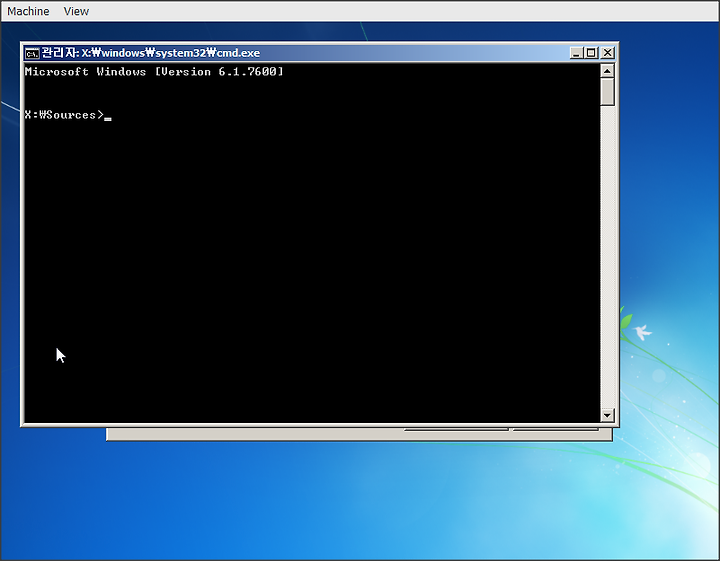
Task: Click the console vertical scrollbar thumb
Action: (x=607, y=92)
